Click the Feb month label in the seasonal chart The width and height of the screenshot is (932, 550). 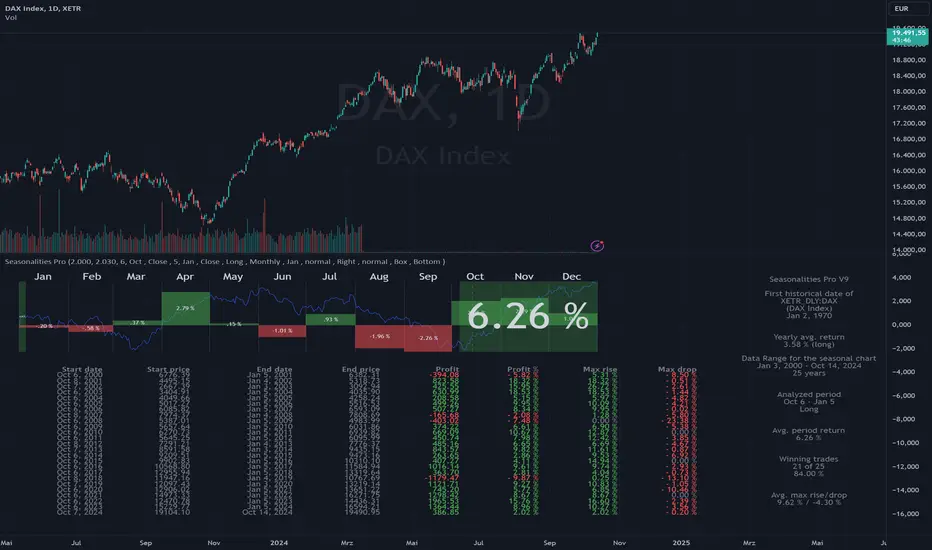point(92,276)
